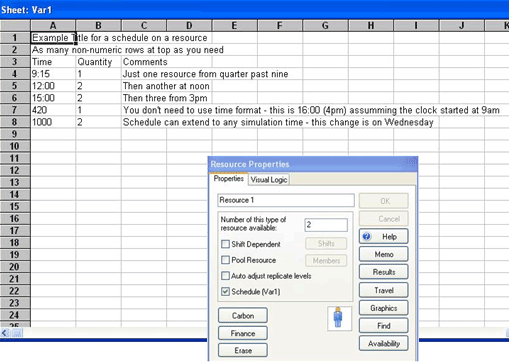Click 'You don't need to use time format' comment
The image size is (510, 362).
311,110
